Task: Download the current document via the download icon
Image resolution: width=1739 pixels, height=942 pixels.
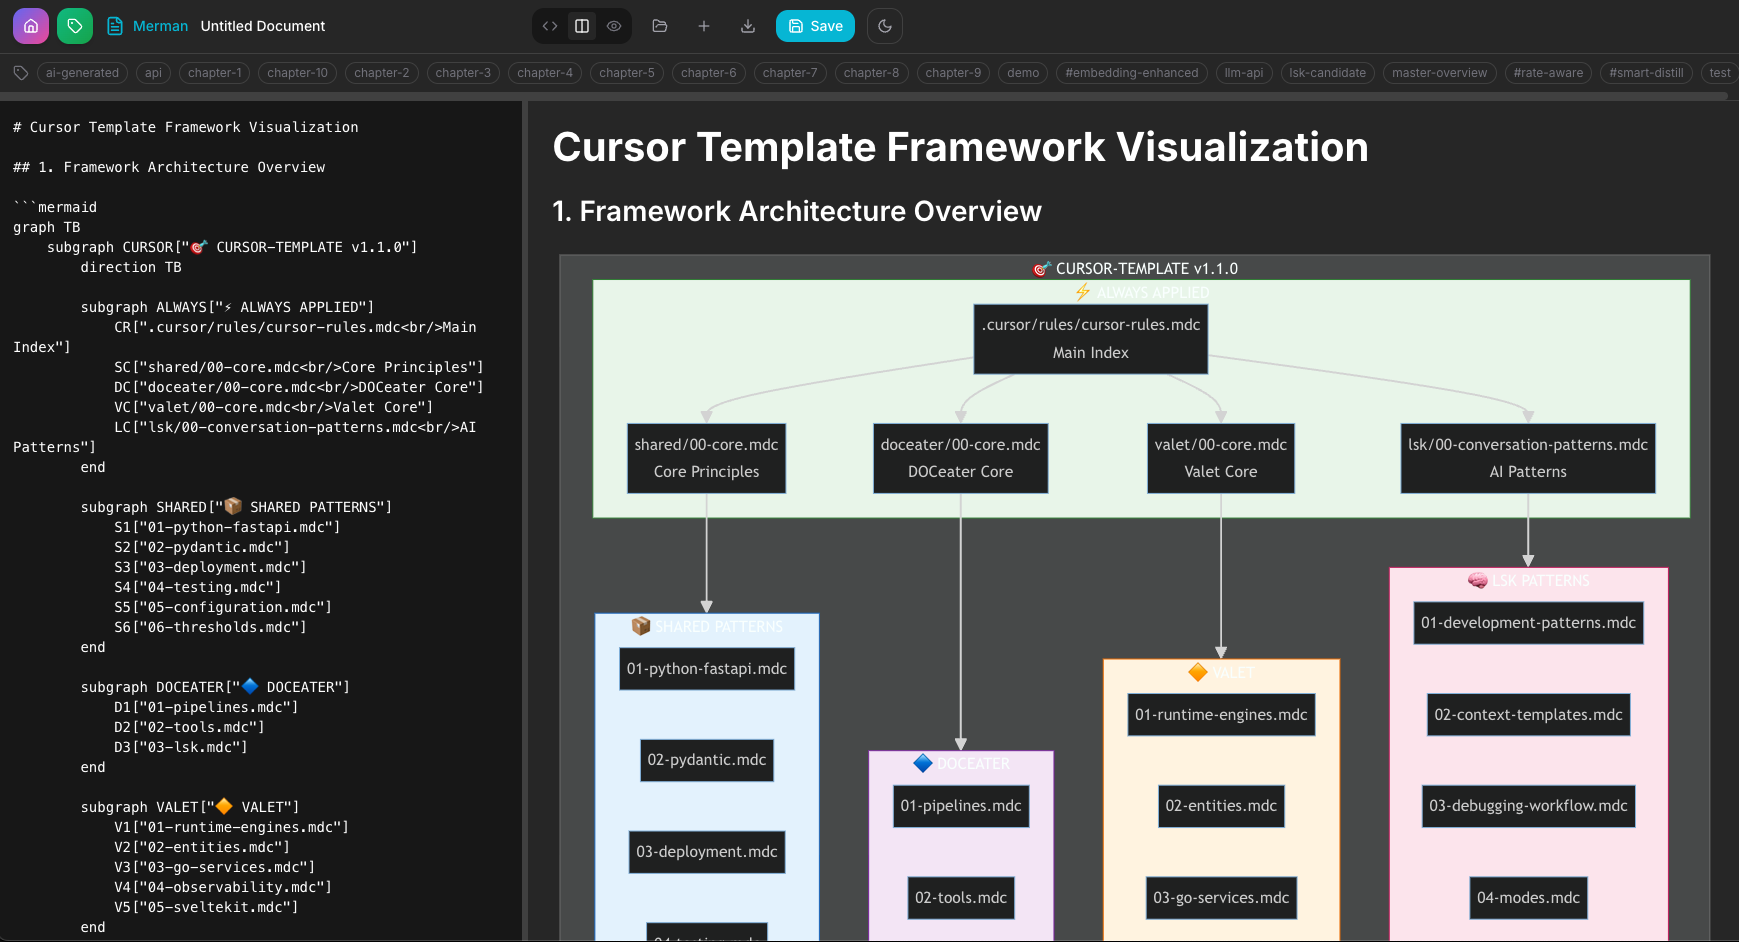Action: (x=747, y=26)
